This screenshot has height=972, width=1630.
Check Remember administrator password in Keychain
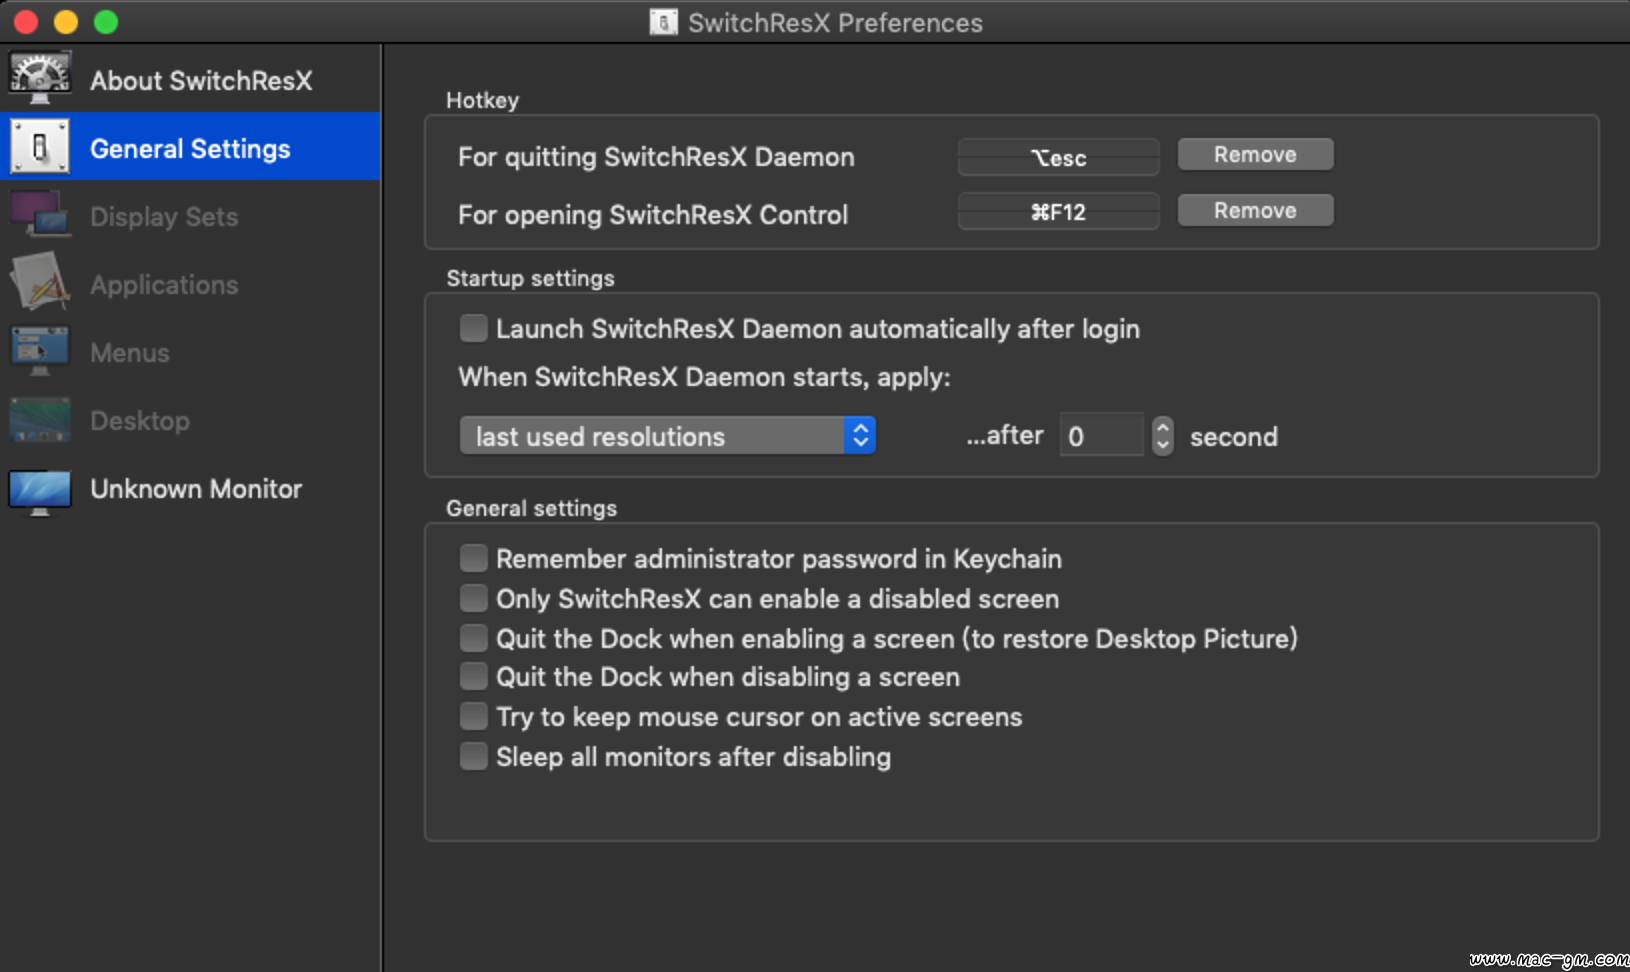pyautogui.click(x=473, y=558)
